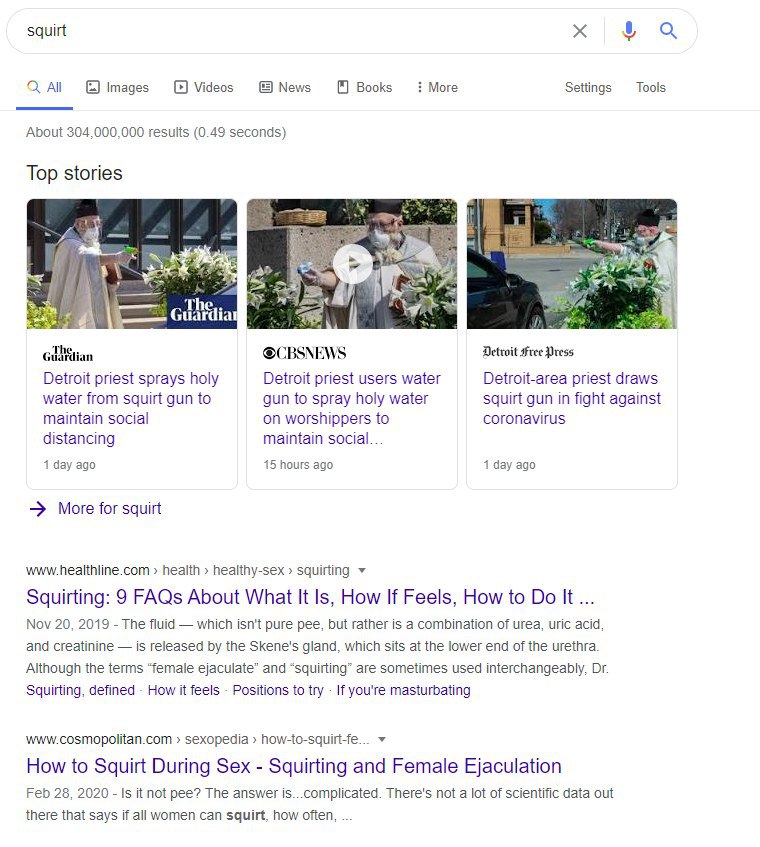Click the 15 hours ago timestamp
760x847 pixels.
click(x=298, y=465)
